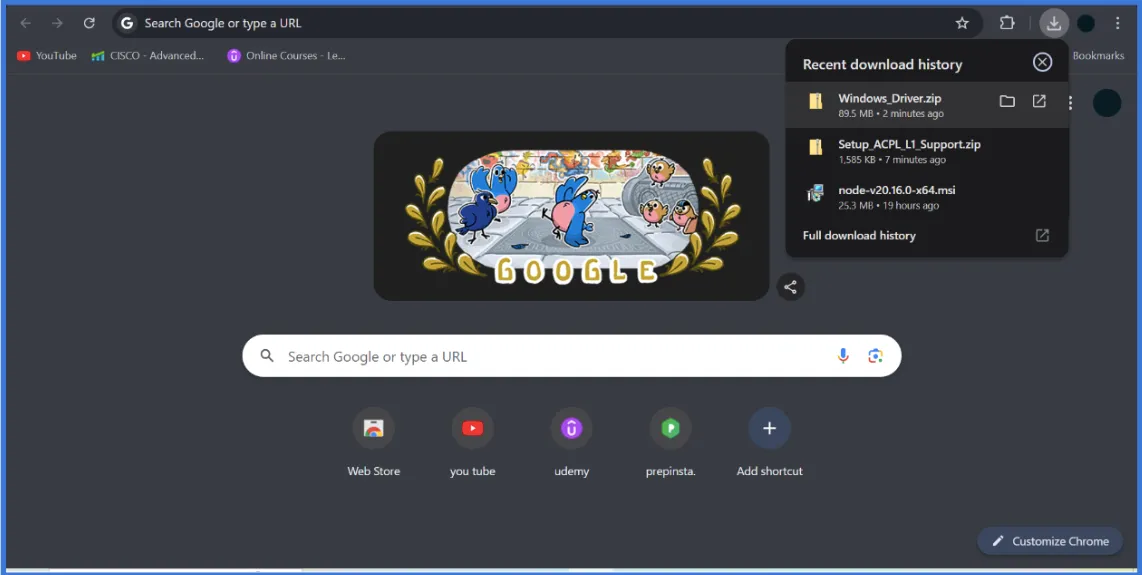The width and height of the screenshot is (1142, 575).
Task: Share the Google Doodle
Action: [790, 287]
